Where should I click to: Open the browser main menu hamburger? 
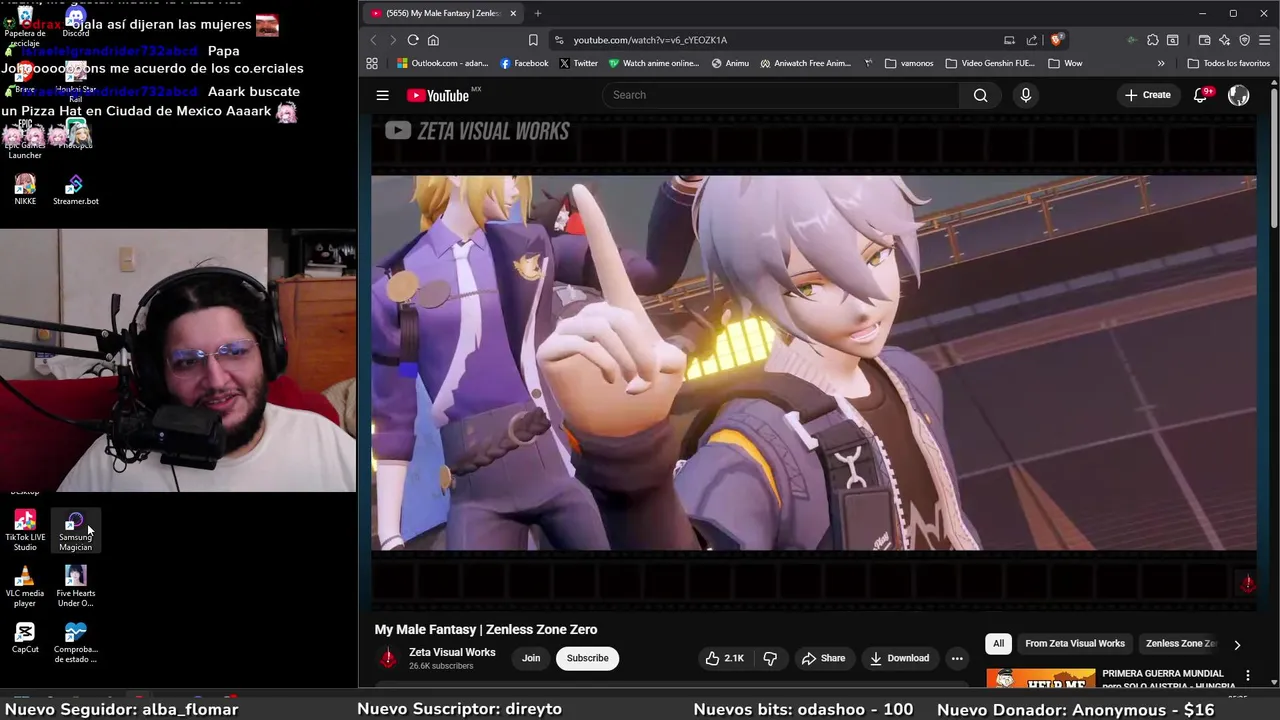coord(1264,40)
